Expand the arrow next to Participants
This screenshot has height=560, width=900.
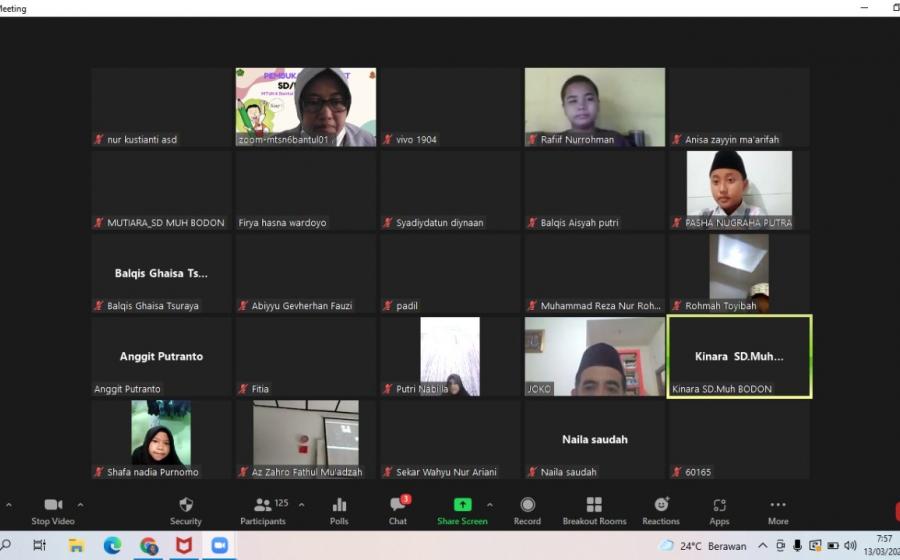[302, 505]
